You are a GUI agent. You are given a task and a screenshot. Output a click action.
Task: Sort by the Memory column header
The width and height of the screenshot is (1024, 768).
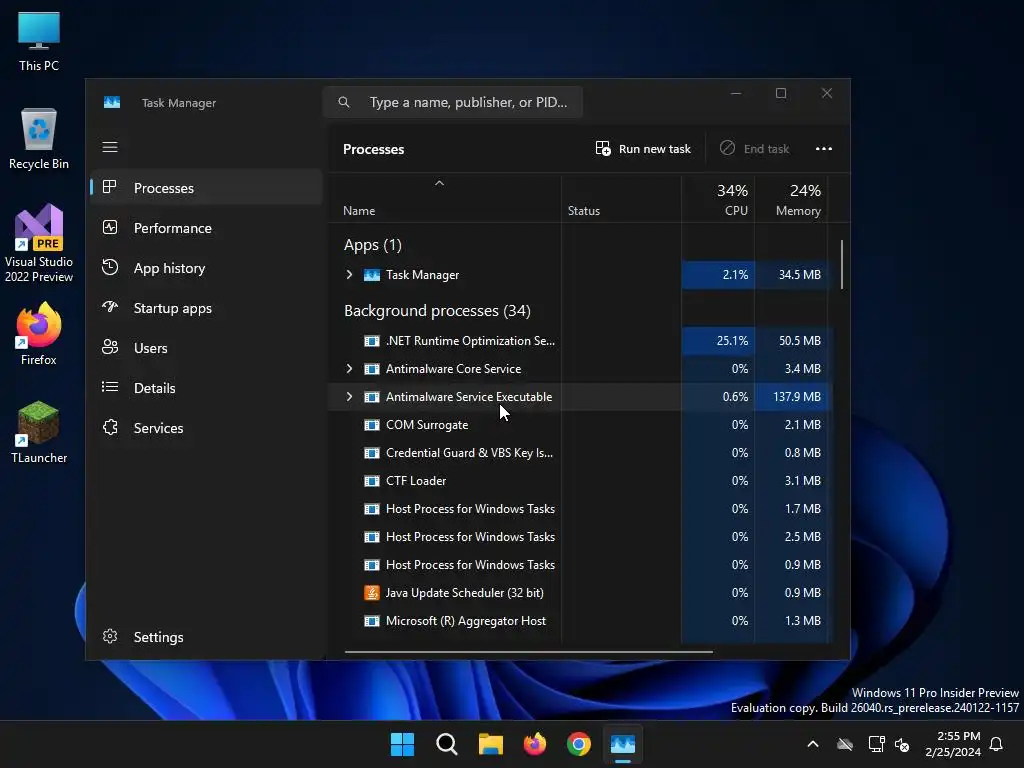point(791,199)
